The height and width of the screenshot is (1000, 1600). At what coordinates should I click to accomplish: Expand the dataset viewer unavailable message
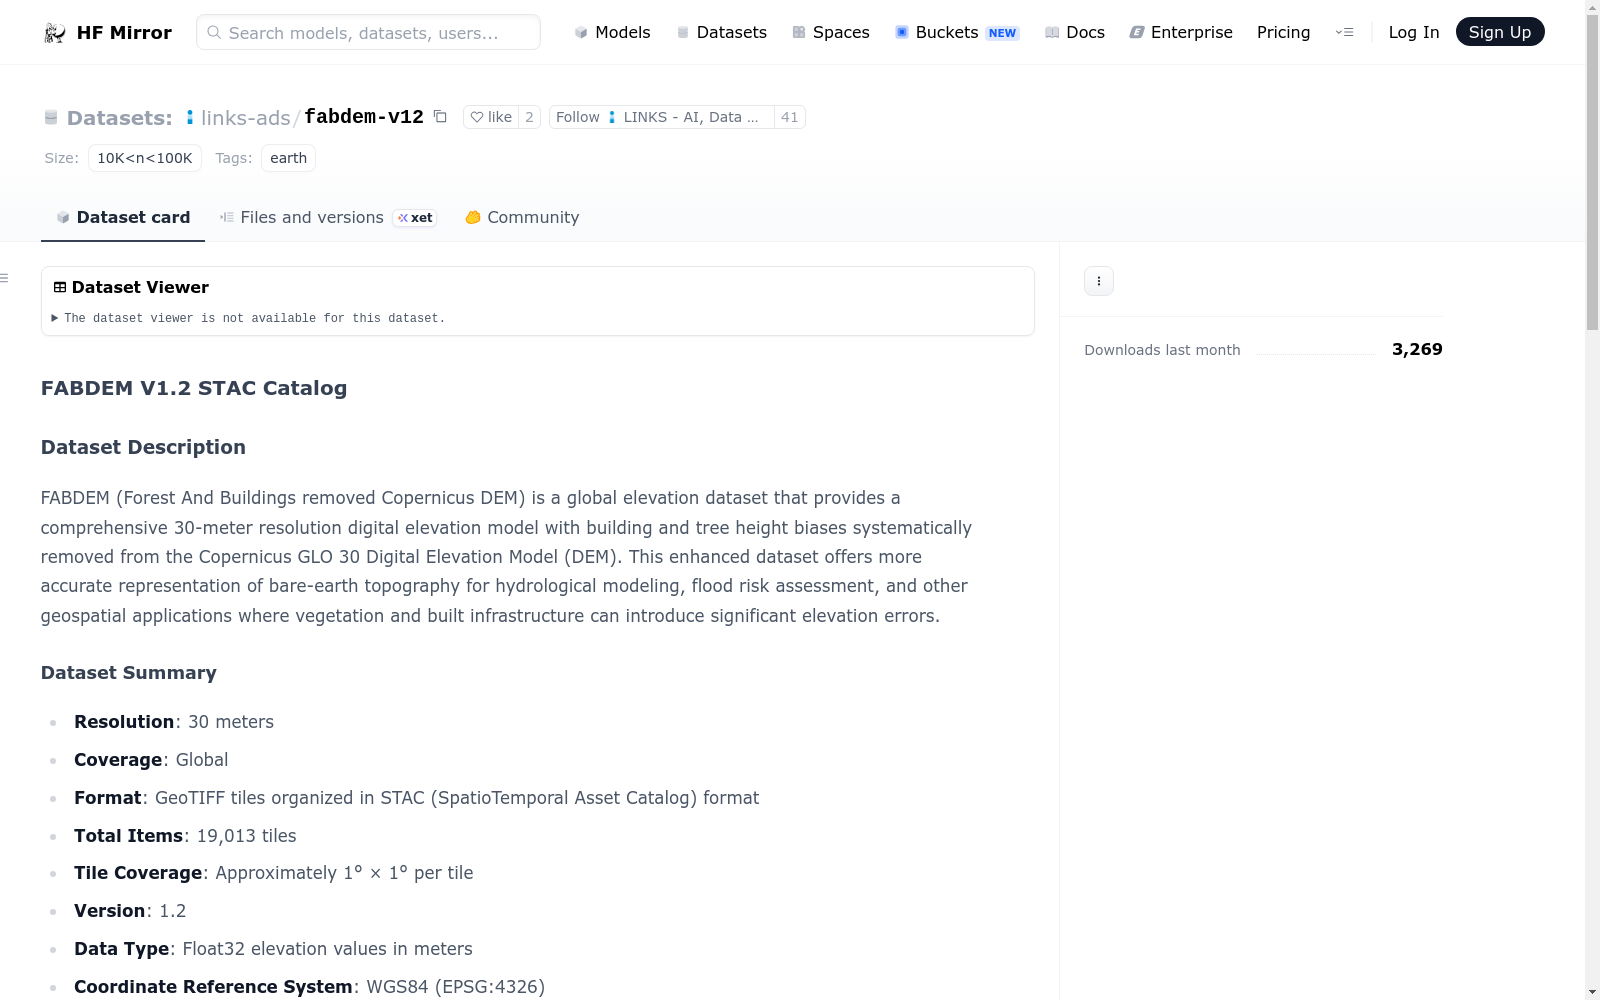(x=249, y=318)
